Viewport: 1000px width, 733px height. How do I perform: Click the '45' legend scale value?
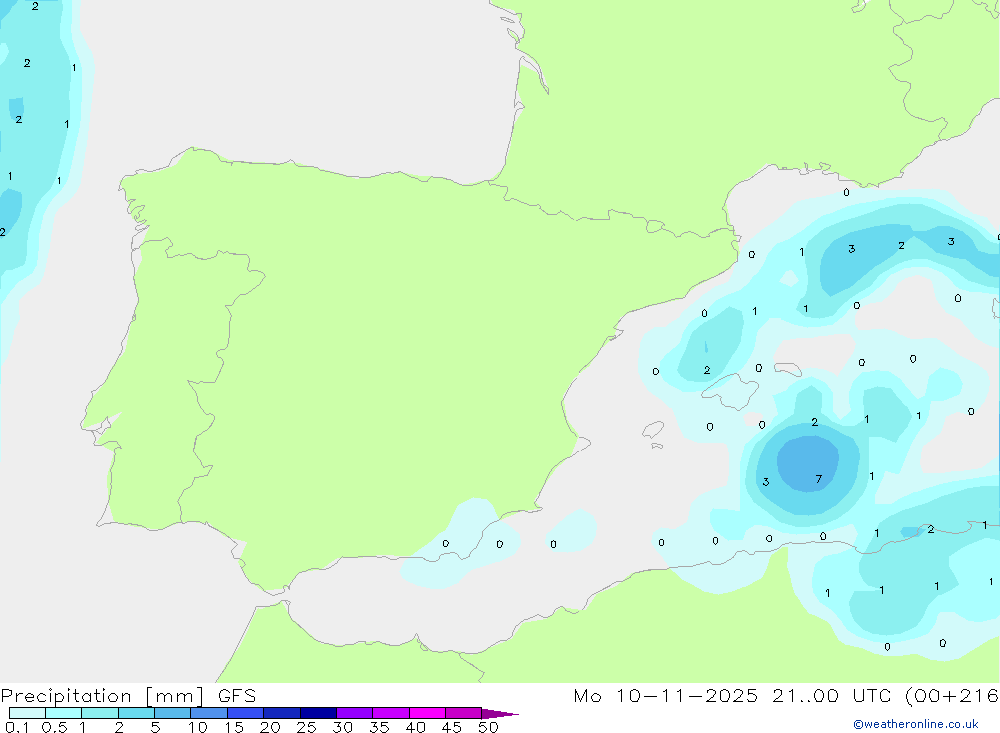(452, 727)
